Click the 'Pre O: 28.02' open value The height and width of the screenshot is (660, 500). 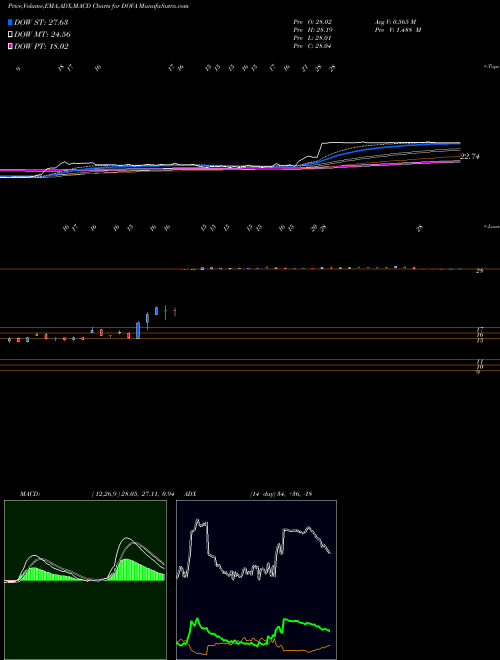(313, 21)
